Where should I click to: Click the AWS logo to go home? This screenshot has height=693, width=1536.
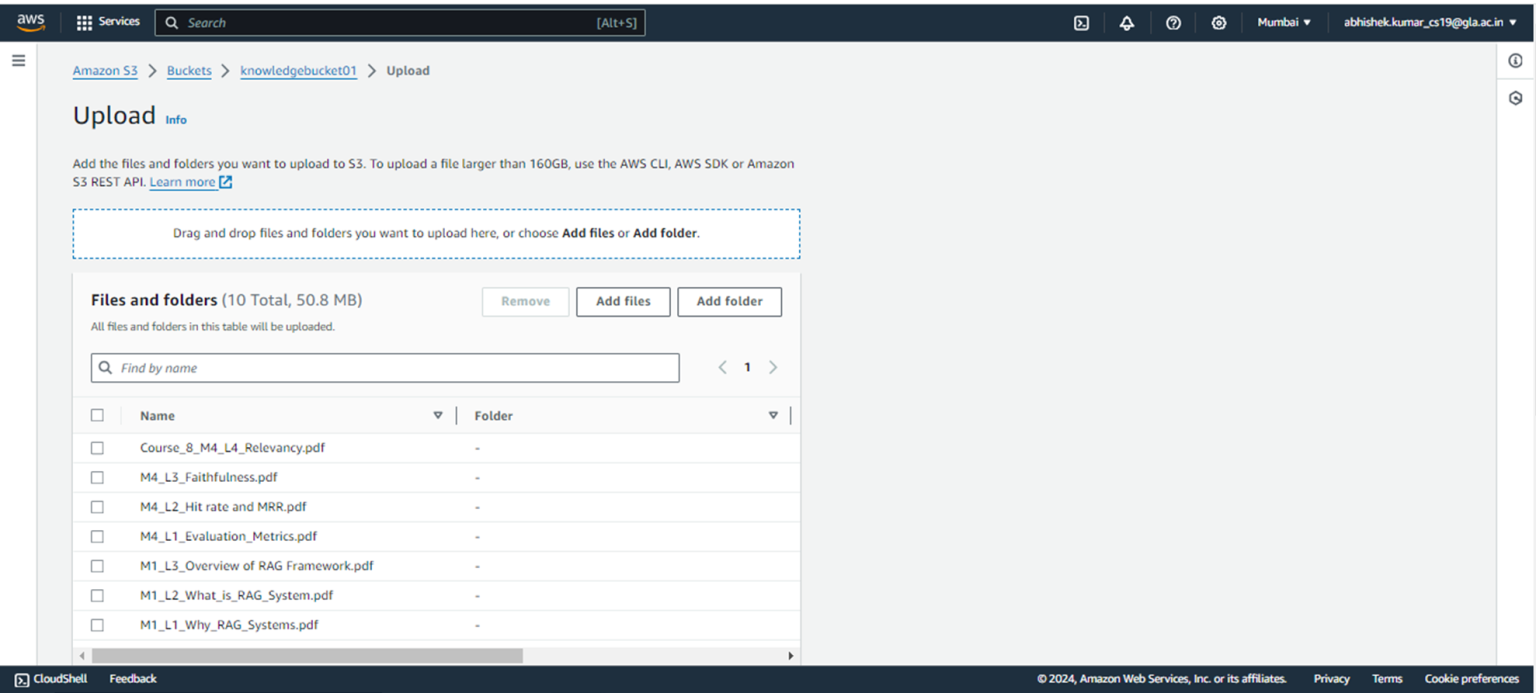29,21
